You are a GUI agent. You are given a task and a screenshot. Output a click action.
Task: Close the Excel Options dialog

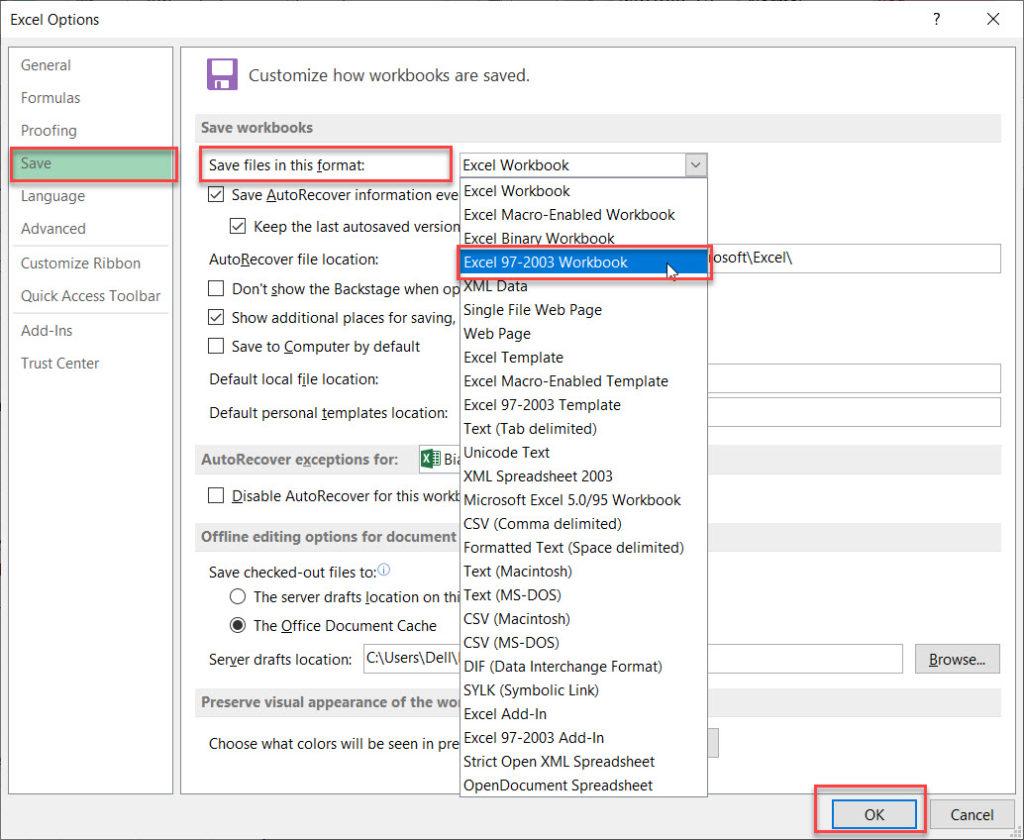pos(993,19)
